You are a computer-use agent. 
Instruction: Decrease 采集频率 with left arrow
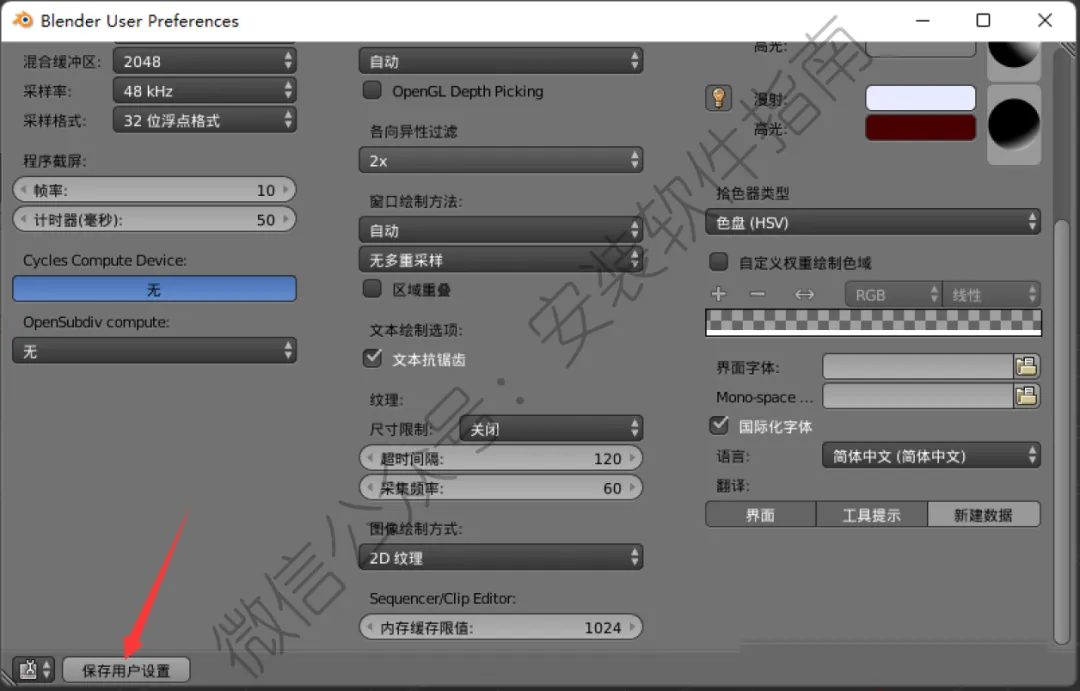370,488
